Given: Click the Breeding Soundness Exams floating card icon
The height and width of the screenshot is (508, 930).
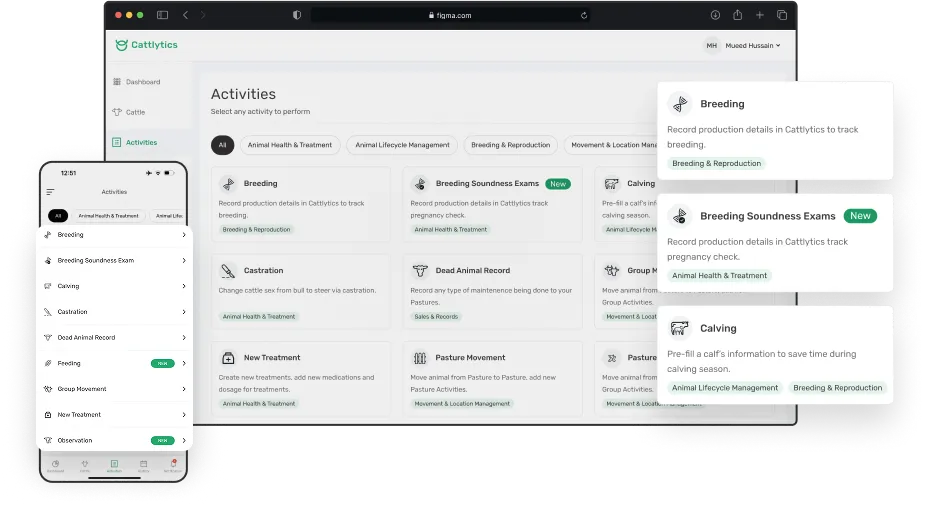Looking at the screenshot, I should click(680, 216).
